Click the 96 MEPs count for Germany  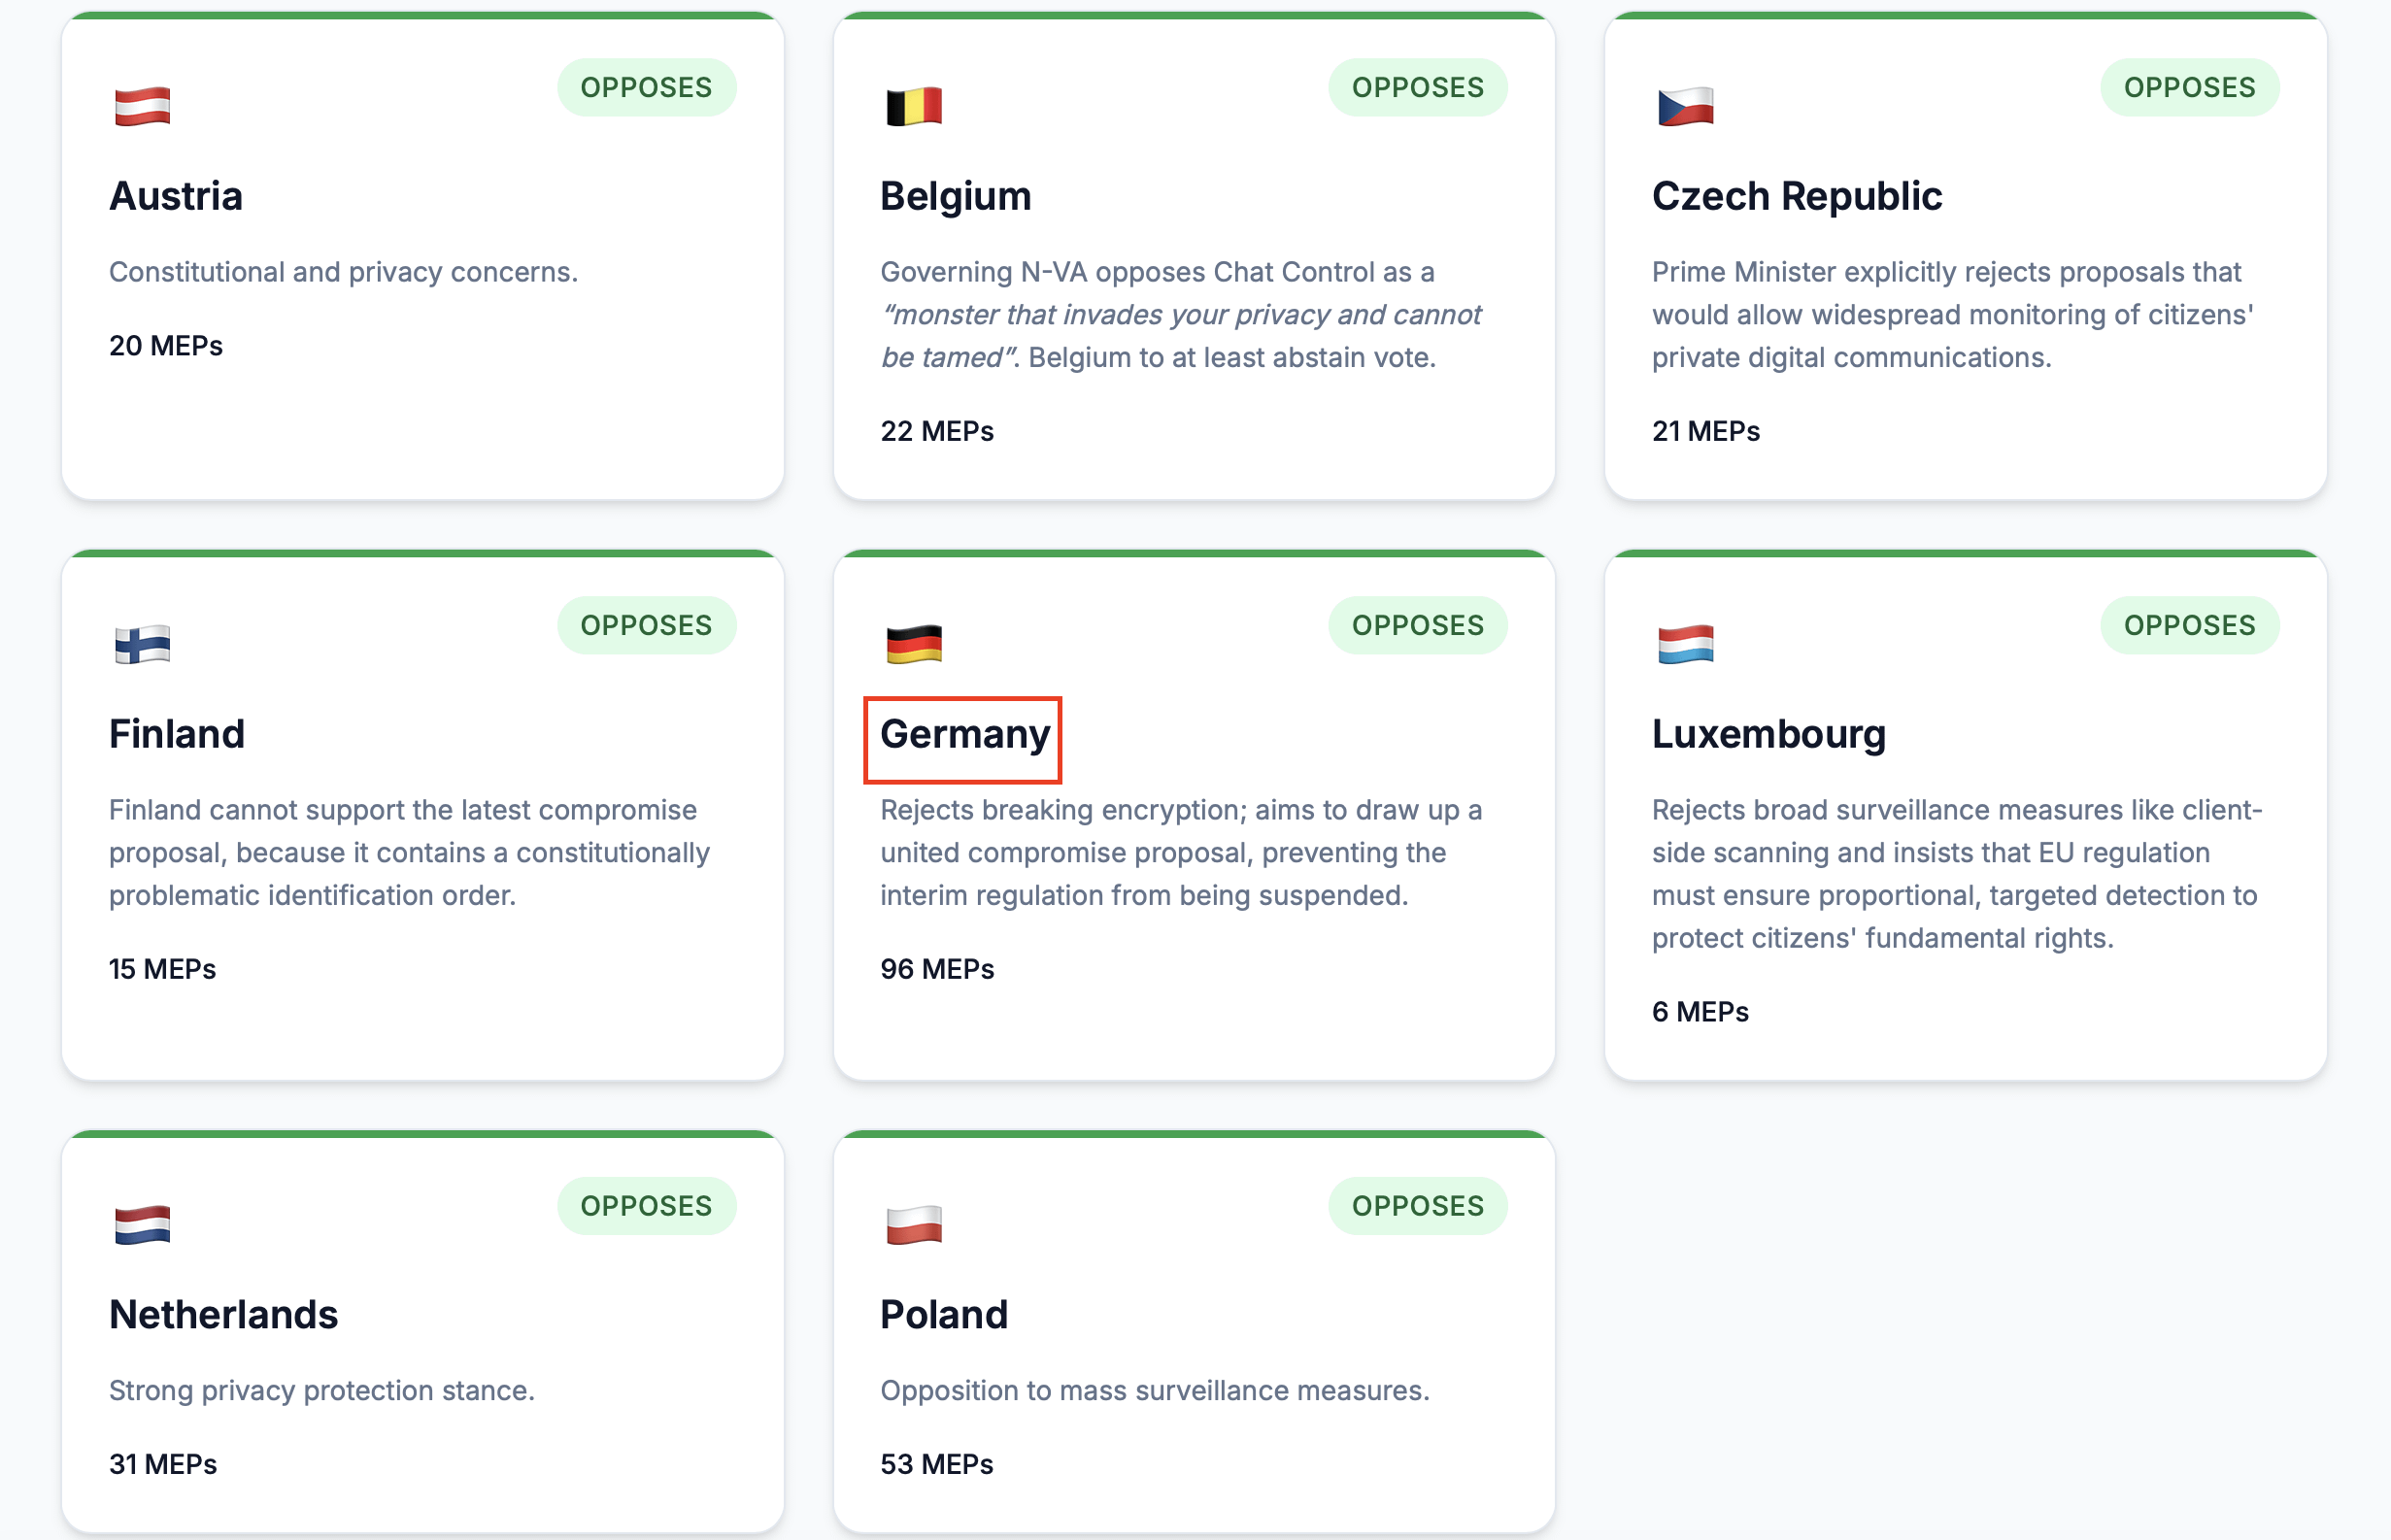[937, 969]
